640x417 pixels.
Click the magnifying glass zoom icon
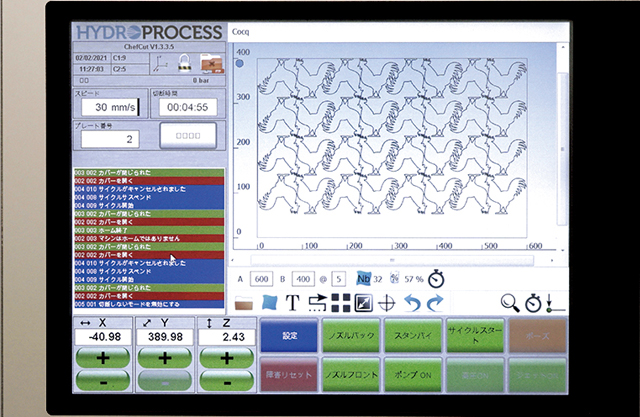coord(510,302)
